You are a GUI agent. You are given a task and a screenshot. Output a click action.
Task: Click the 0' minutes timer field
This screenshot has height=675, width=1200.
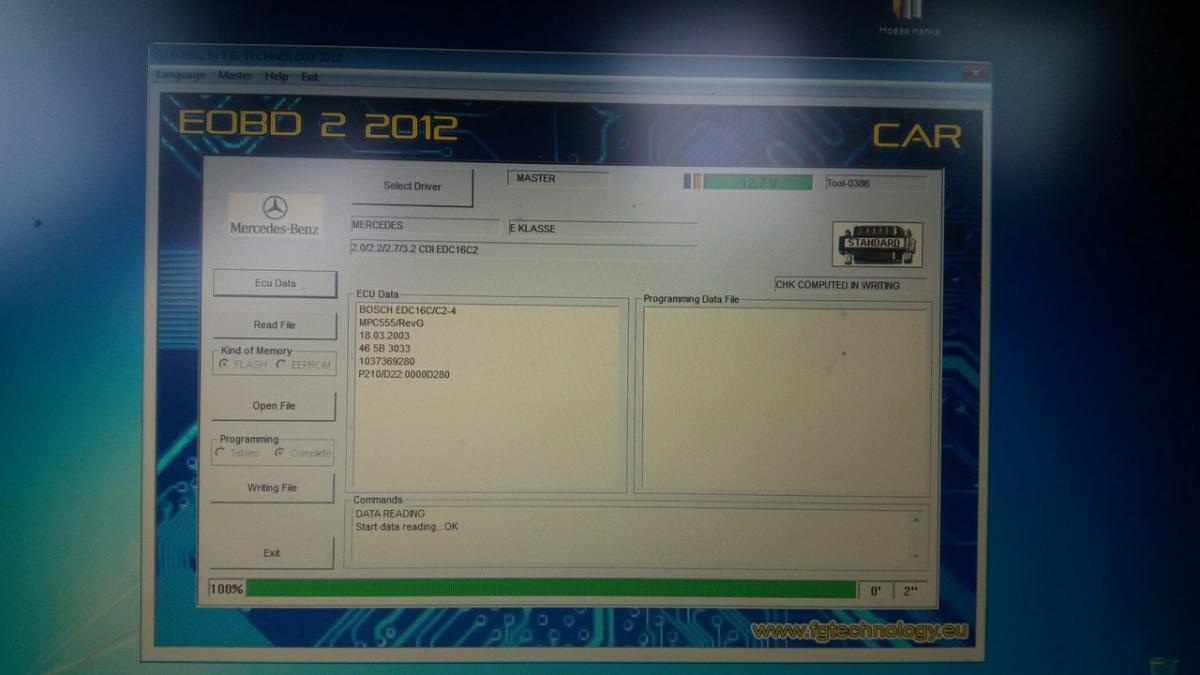pyautogui.click(x=875, y=591)
